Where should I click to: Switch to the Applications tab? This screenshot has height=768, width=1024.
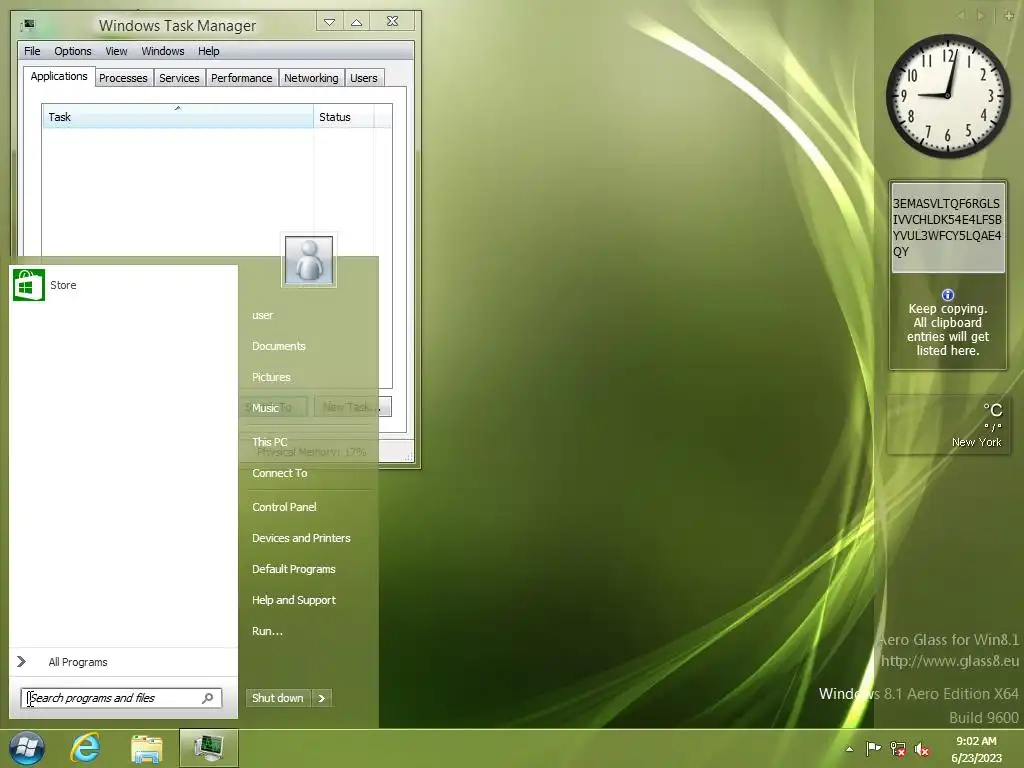59,76
